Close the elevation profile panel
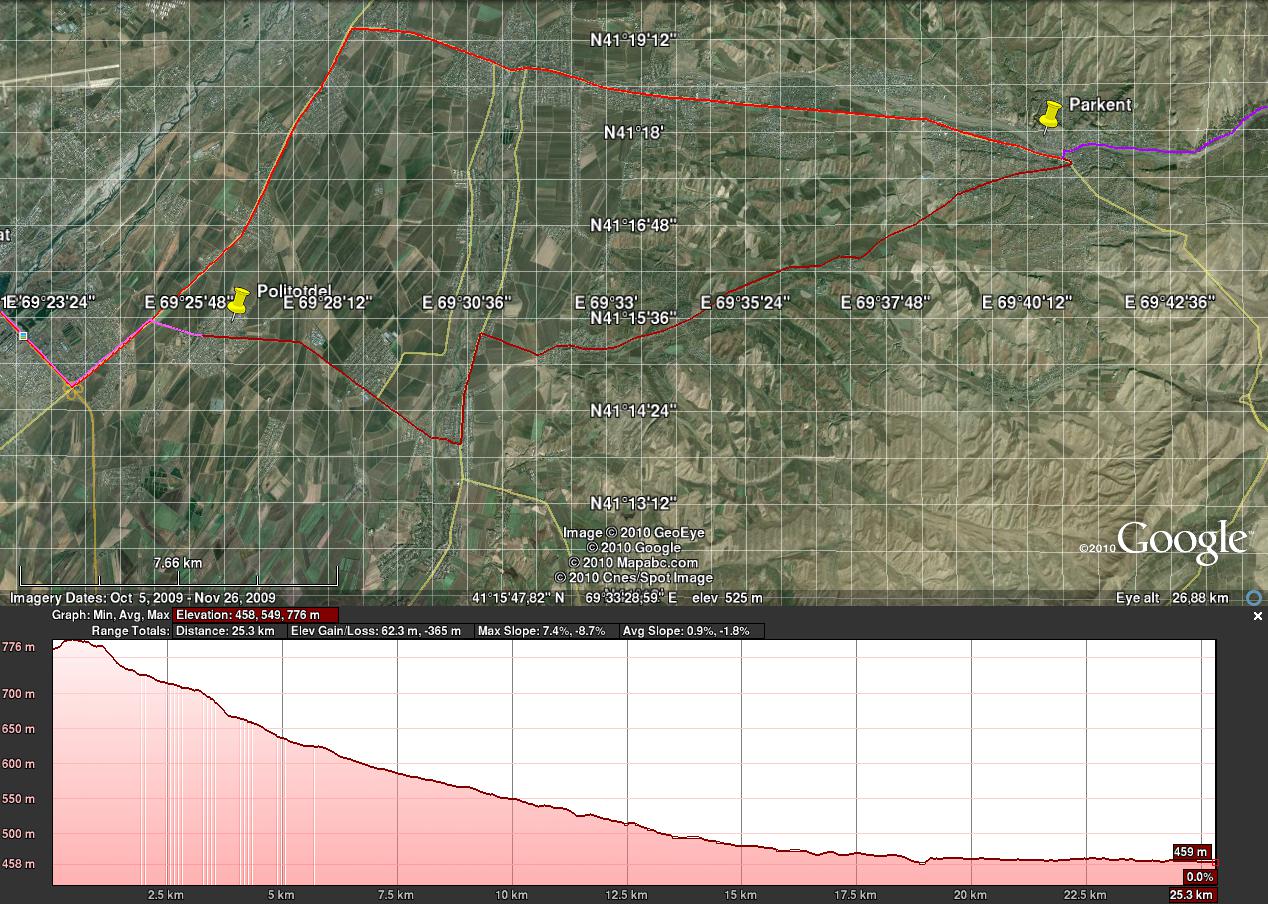 [1258, 617]
